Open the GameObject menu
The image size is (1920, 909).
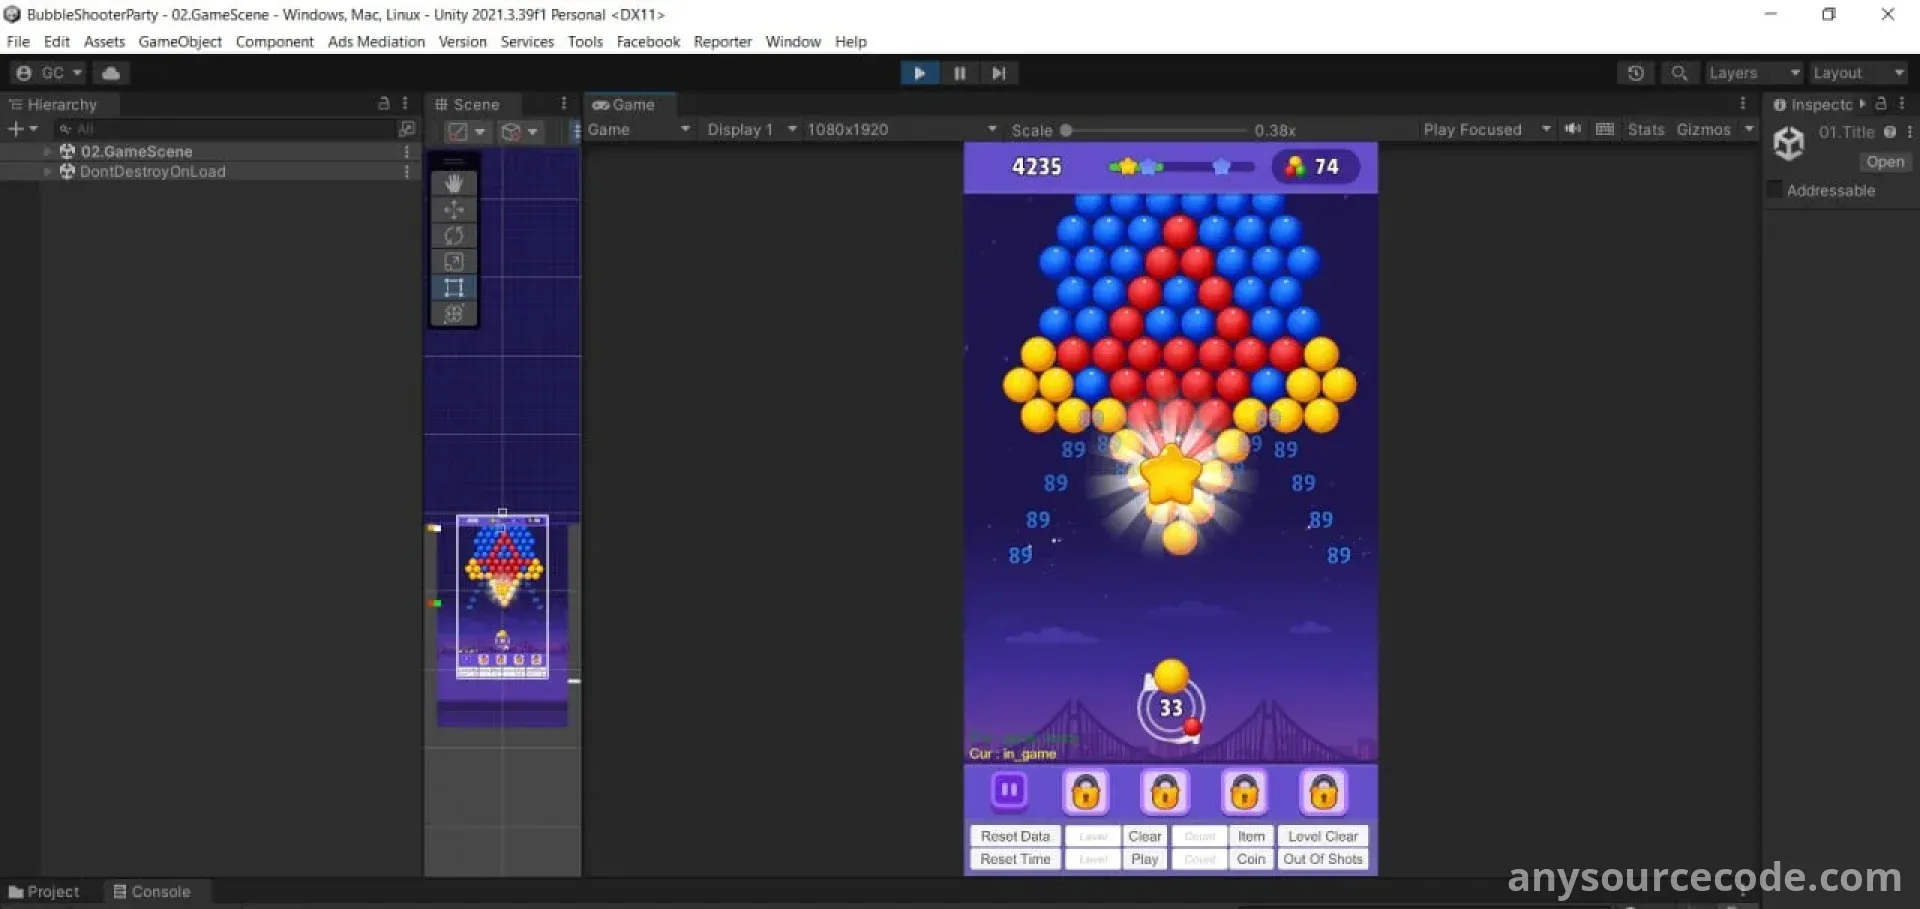(180, 41)
